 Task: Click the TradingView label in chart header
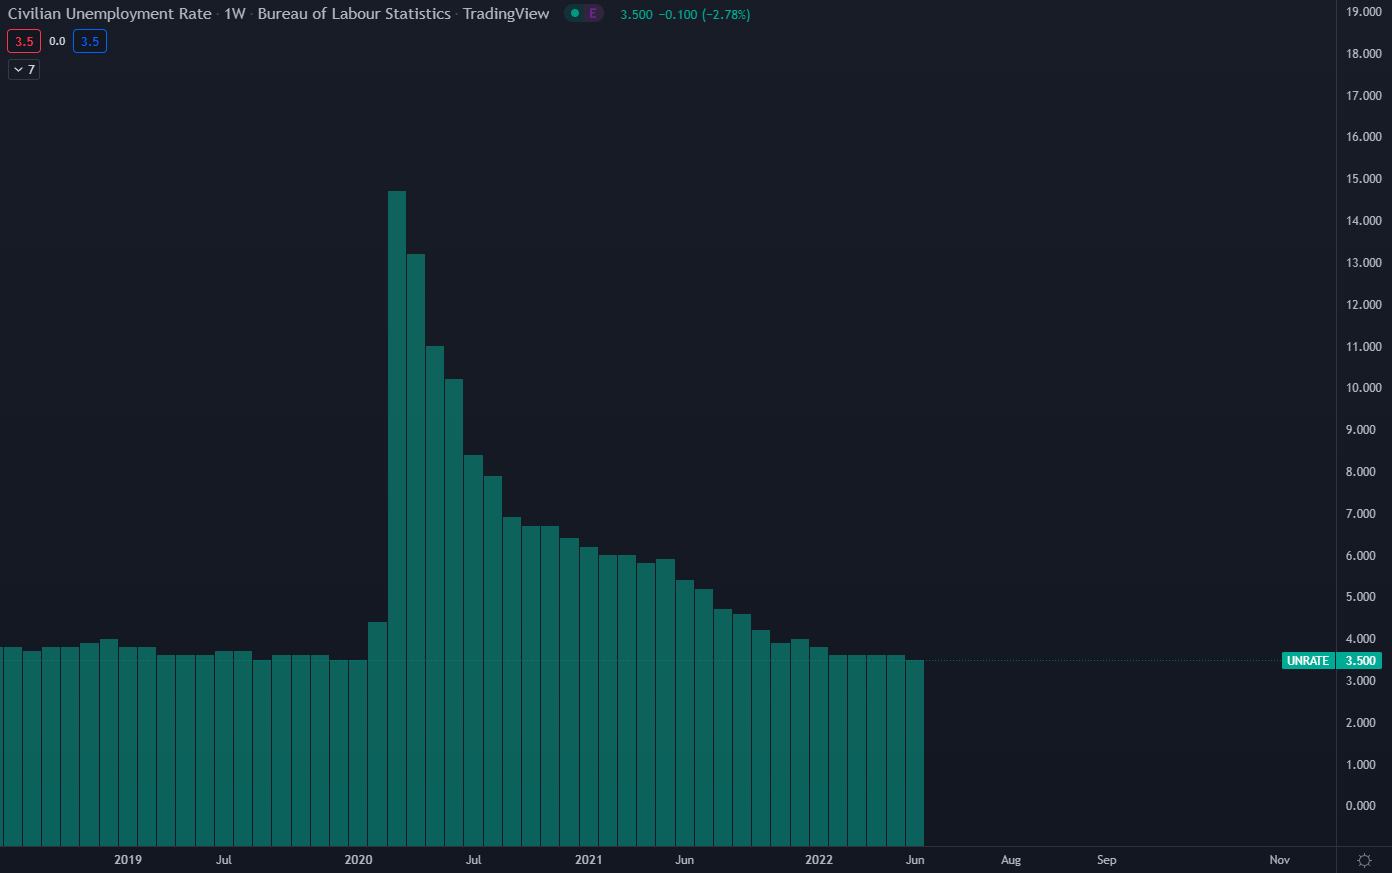click(506, 14)
